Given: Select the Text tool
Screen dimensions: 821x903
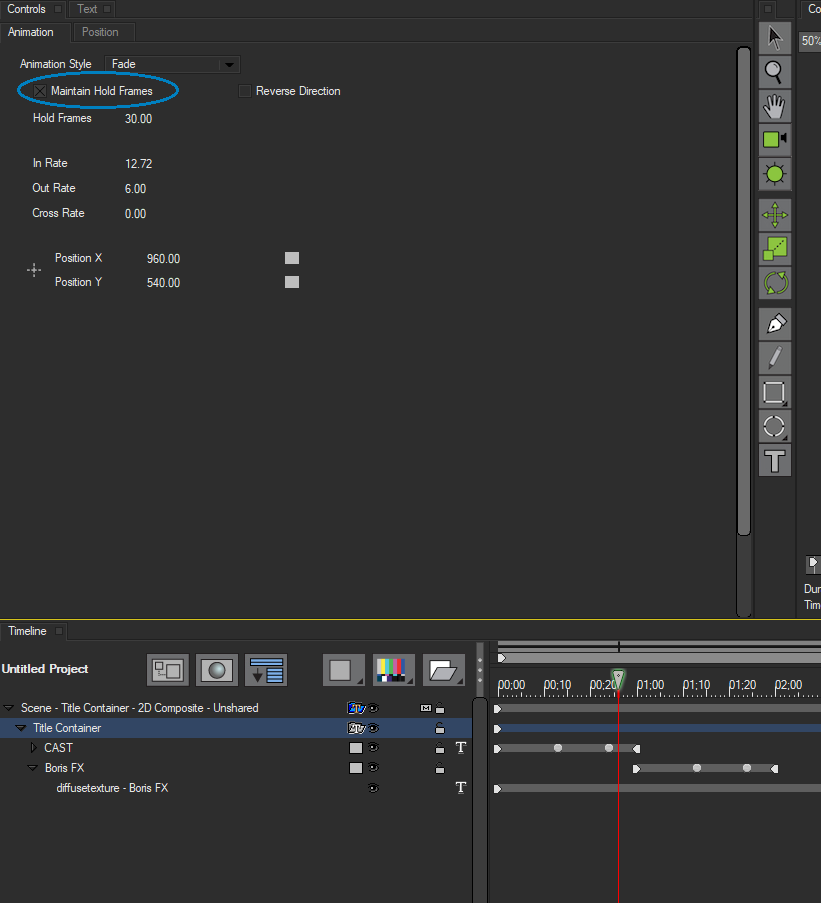Looking at the screenshot, I should point(774,461).
